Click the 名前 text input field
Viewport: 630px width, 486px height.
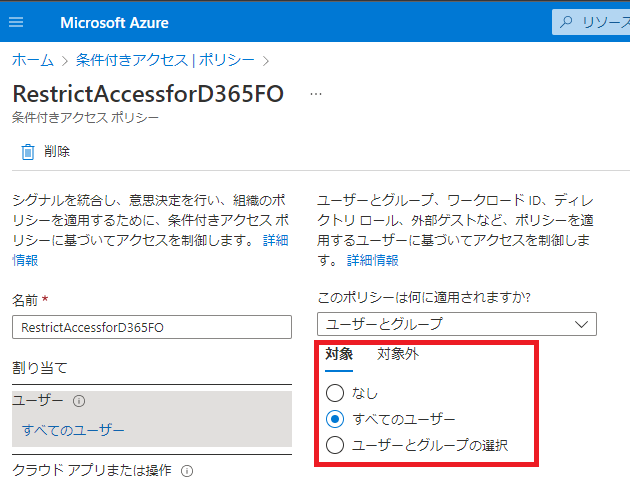coord(152,327)
